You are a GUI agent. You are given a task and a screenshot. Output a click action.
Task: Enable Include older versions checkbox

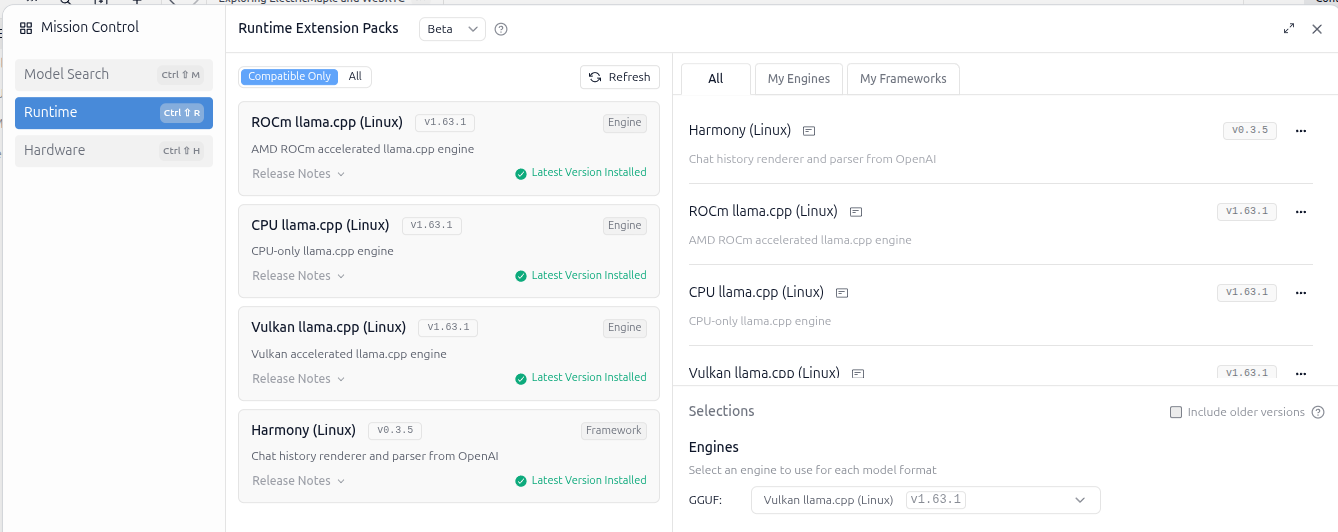tap(1176, 412)
